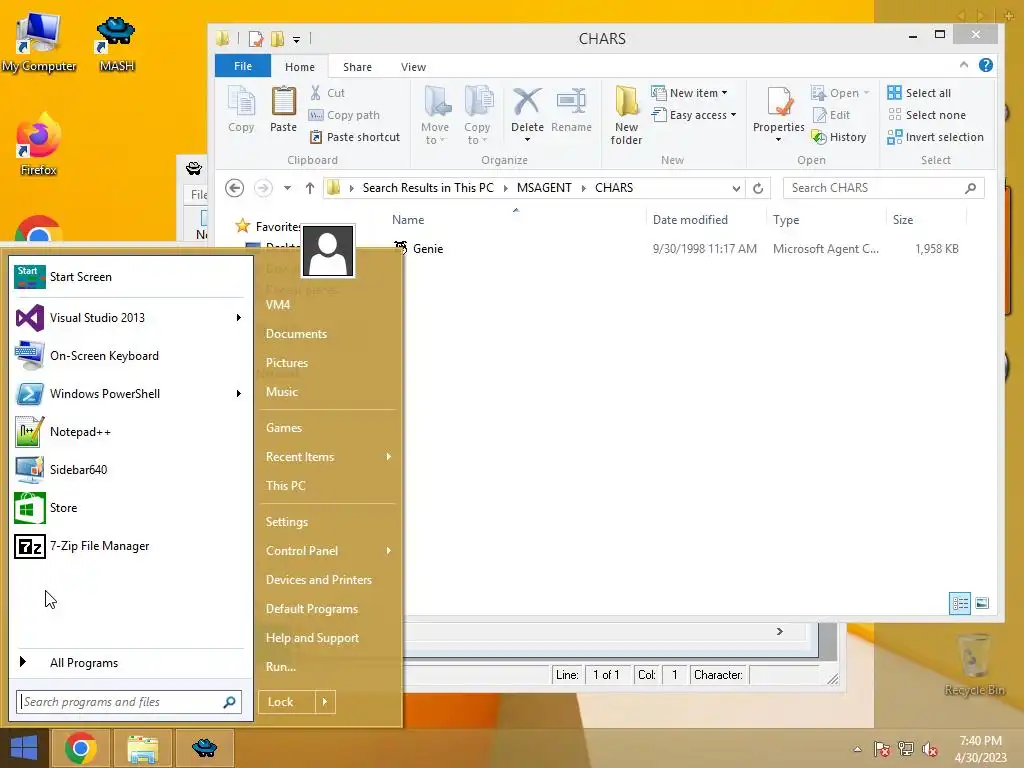Click the Cut scissors button
The height and width of the screenshot is (768, 1024).
pyautogui.click(x=327, y=93)
